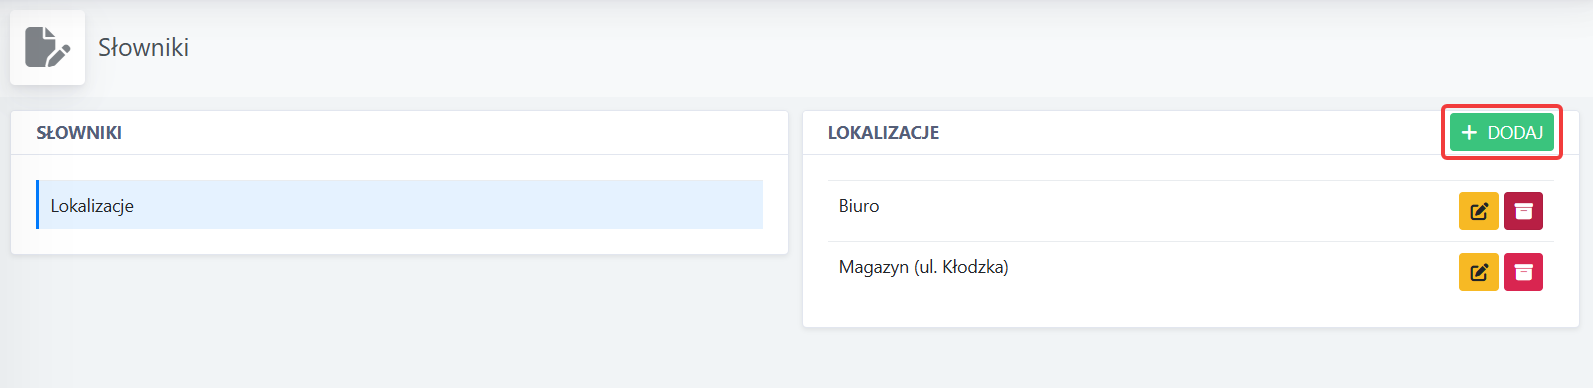Click the divider between Biuro and Magazyn rows

pos(1190,241)
